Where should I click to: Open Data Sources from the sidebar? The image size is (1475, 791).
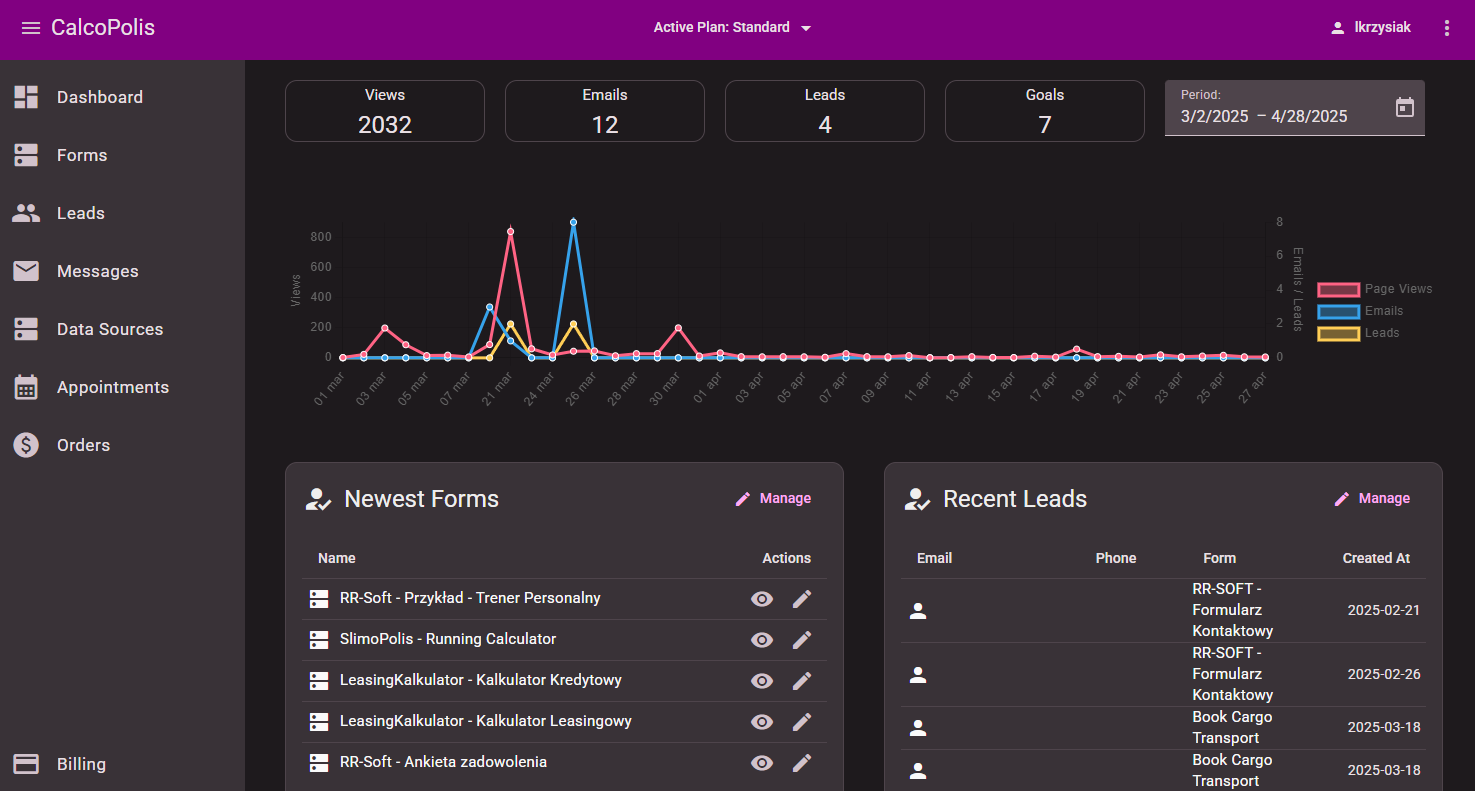pyautogui.click(x=109, y=329)
